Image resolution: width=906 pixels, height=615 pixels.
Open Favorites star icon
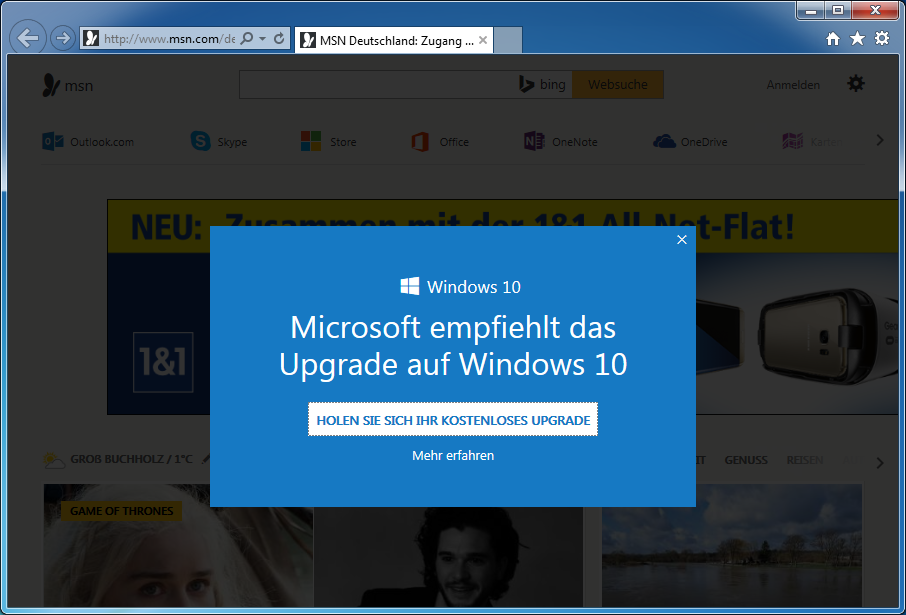pos(857,39)
